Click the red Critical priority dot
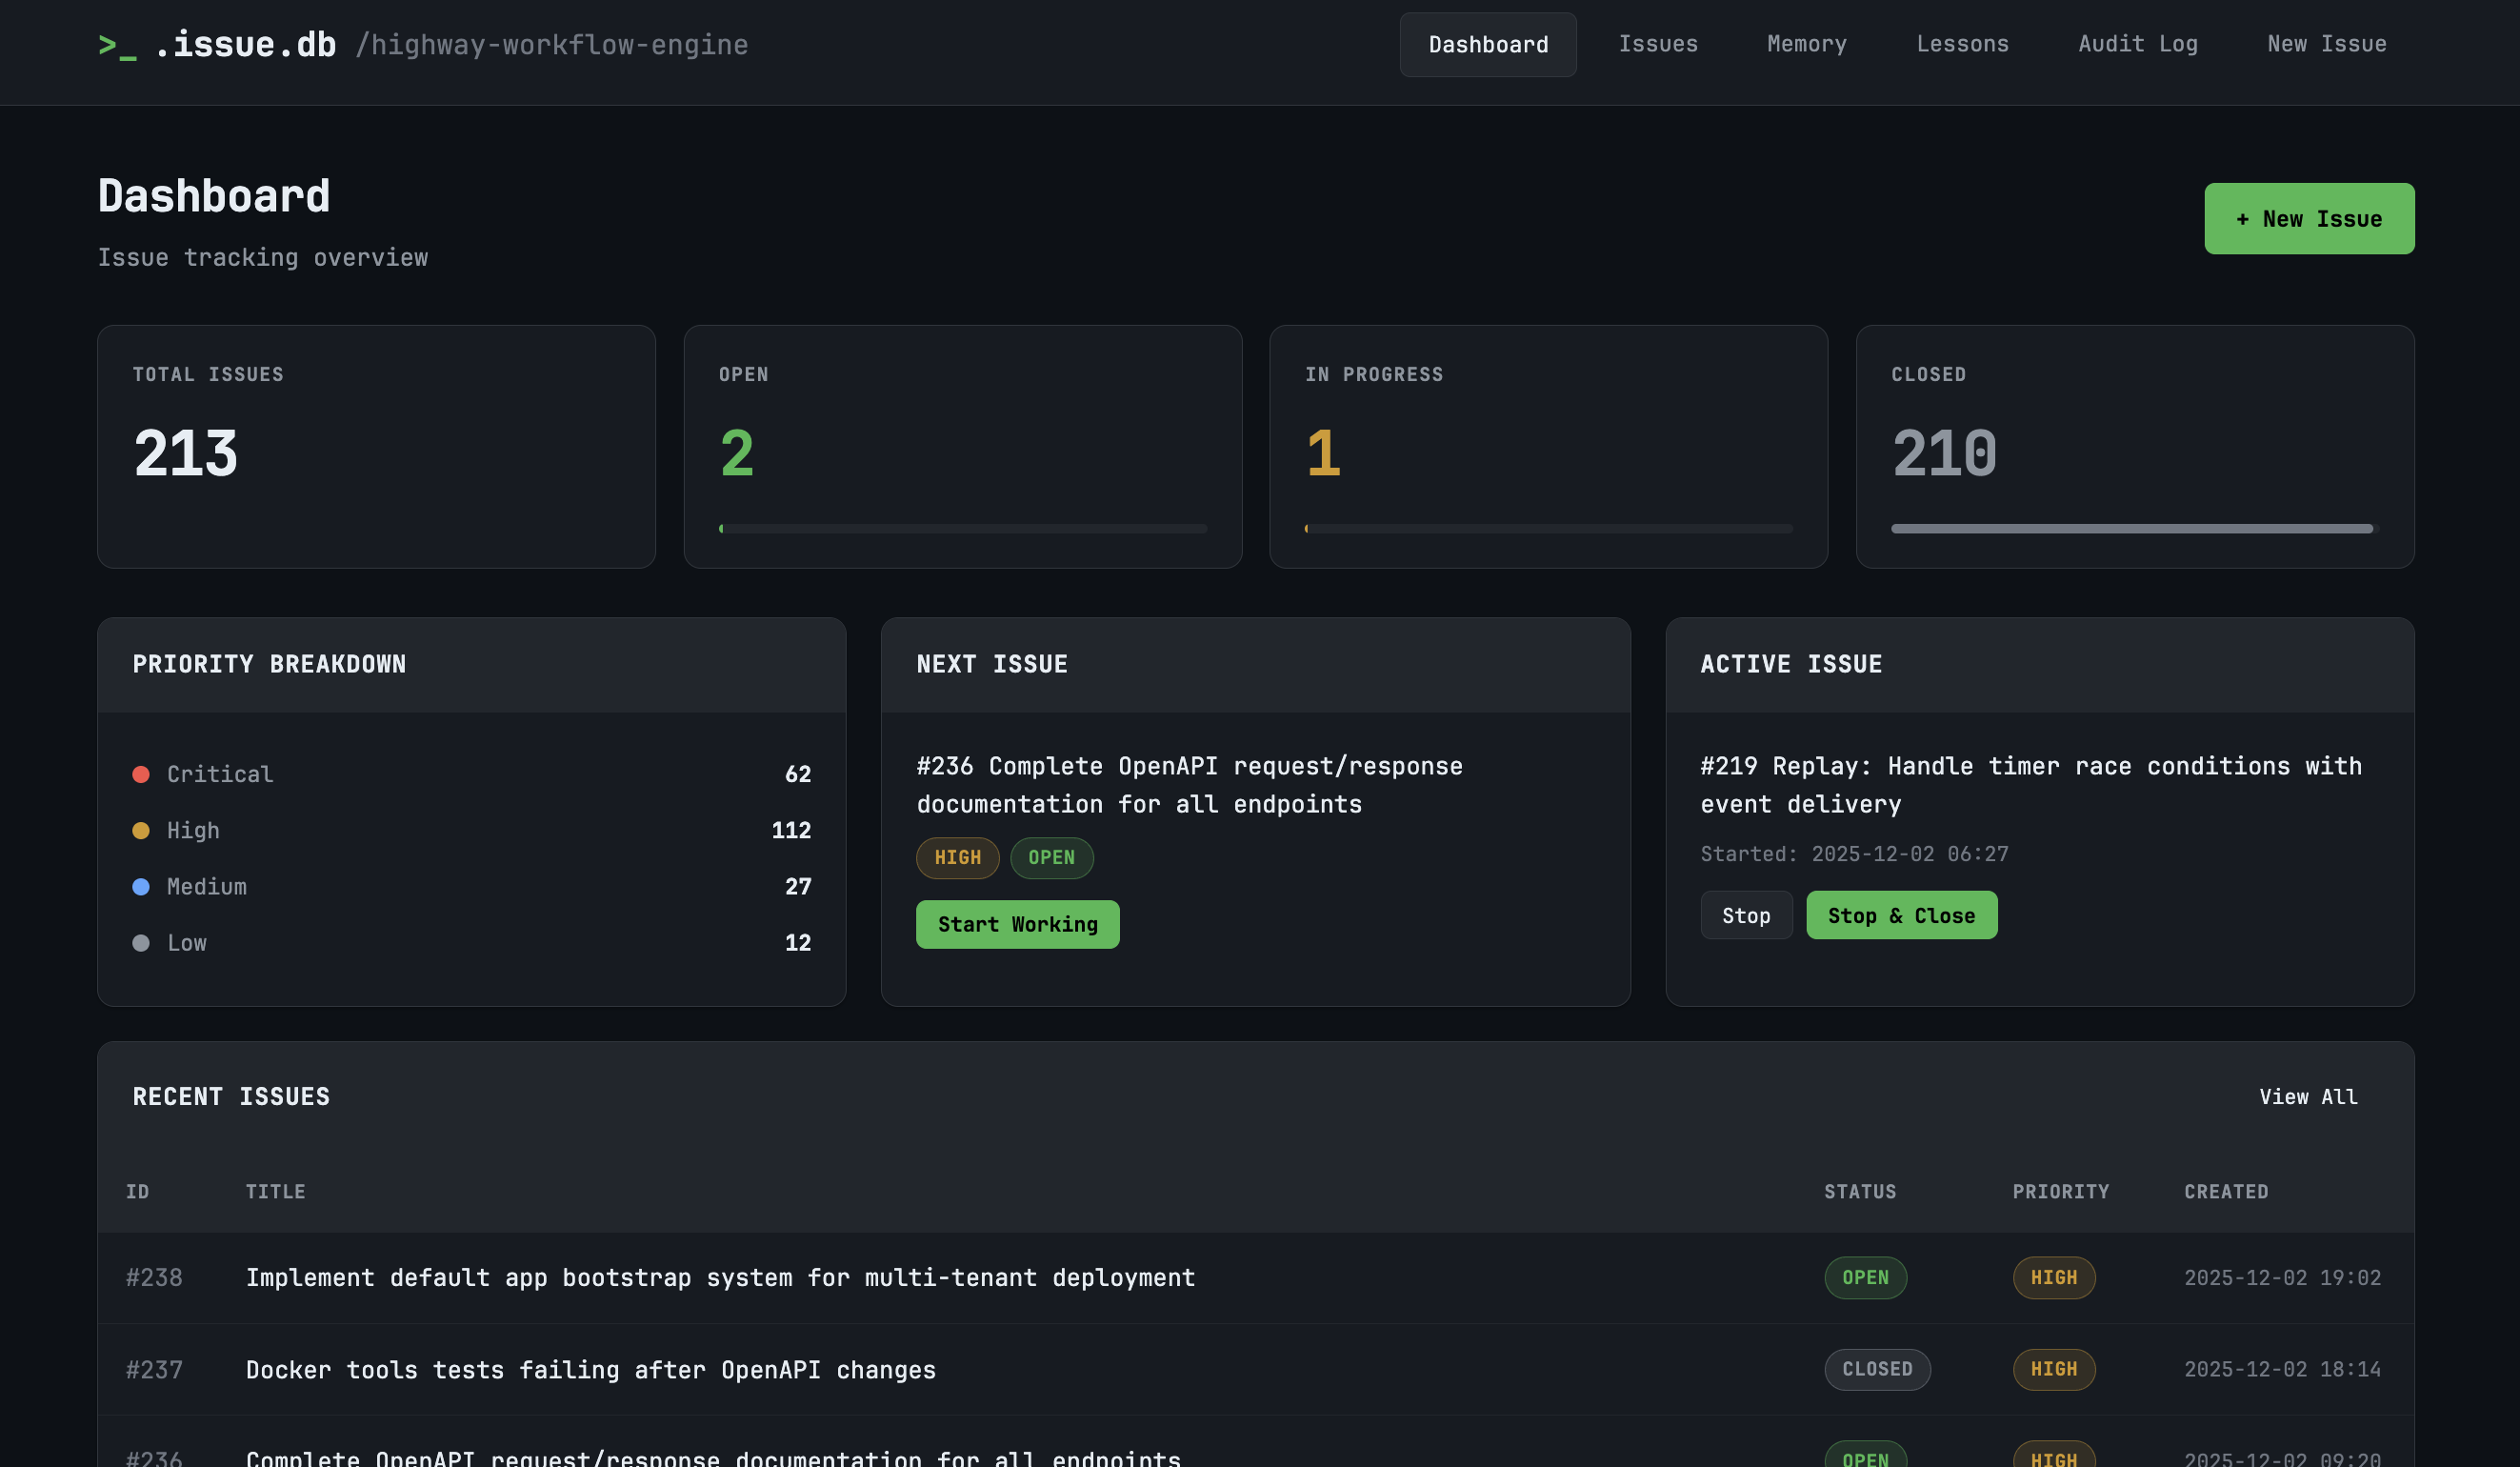This screenshot has height=1467, width=2520. click(141, 774)
